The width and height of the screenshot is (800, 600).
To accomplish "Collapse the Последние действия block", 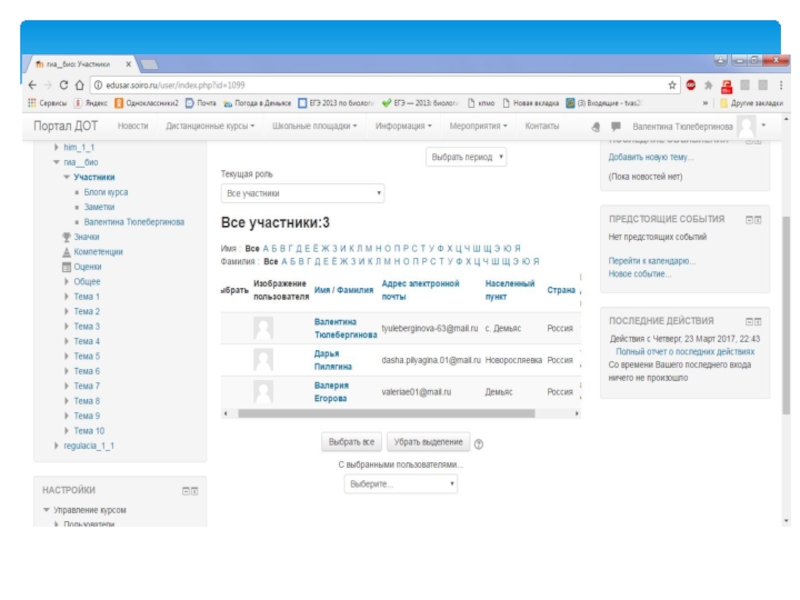I will click(x=748, y=322).
